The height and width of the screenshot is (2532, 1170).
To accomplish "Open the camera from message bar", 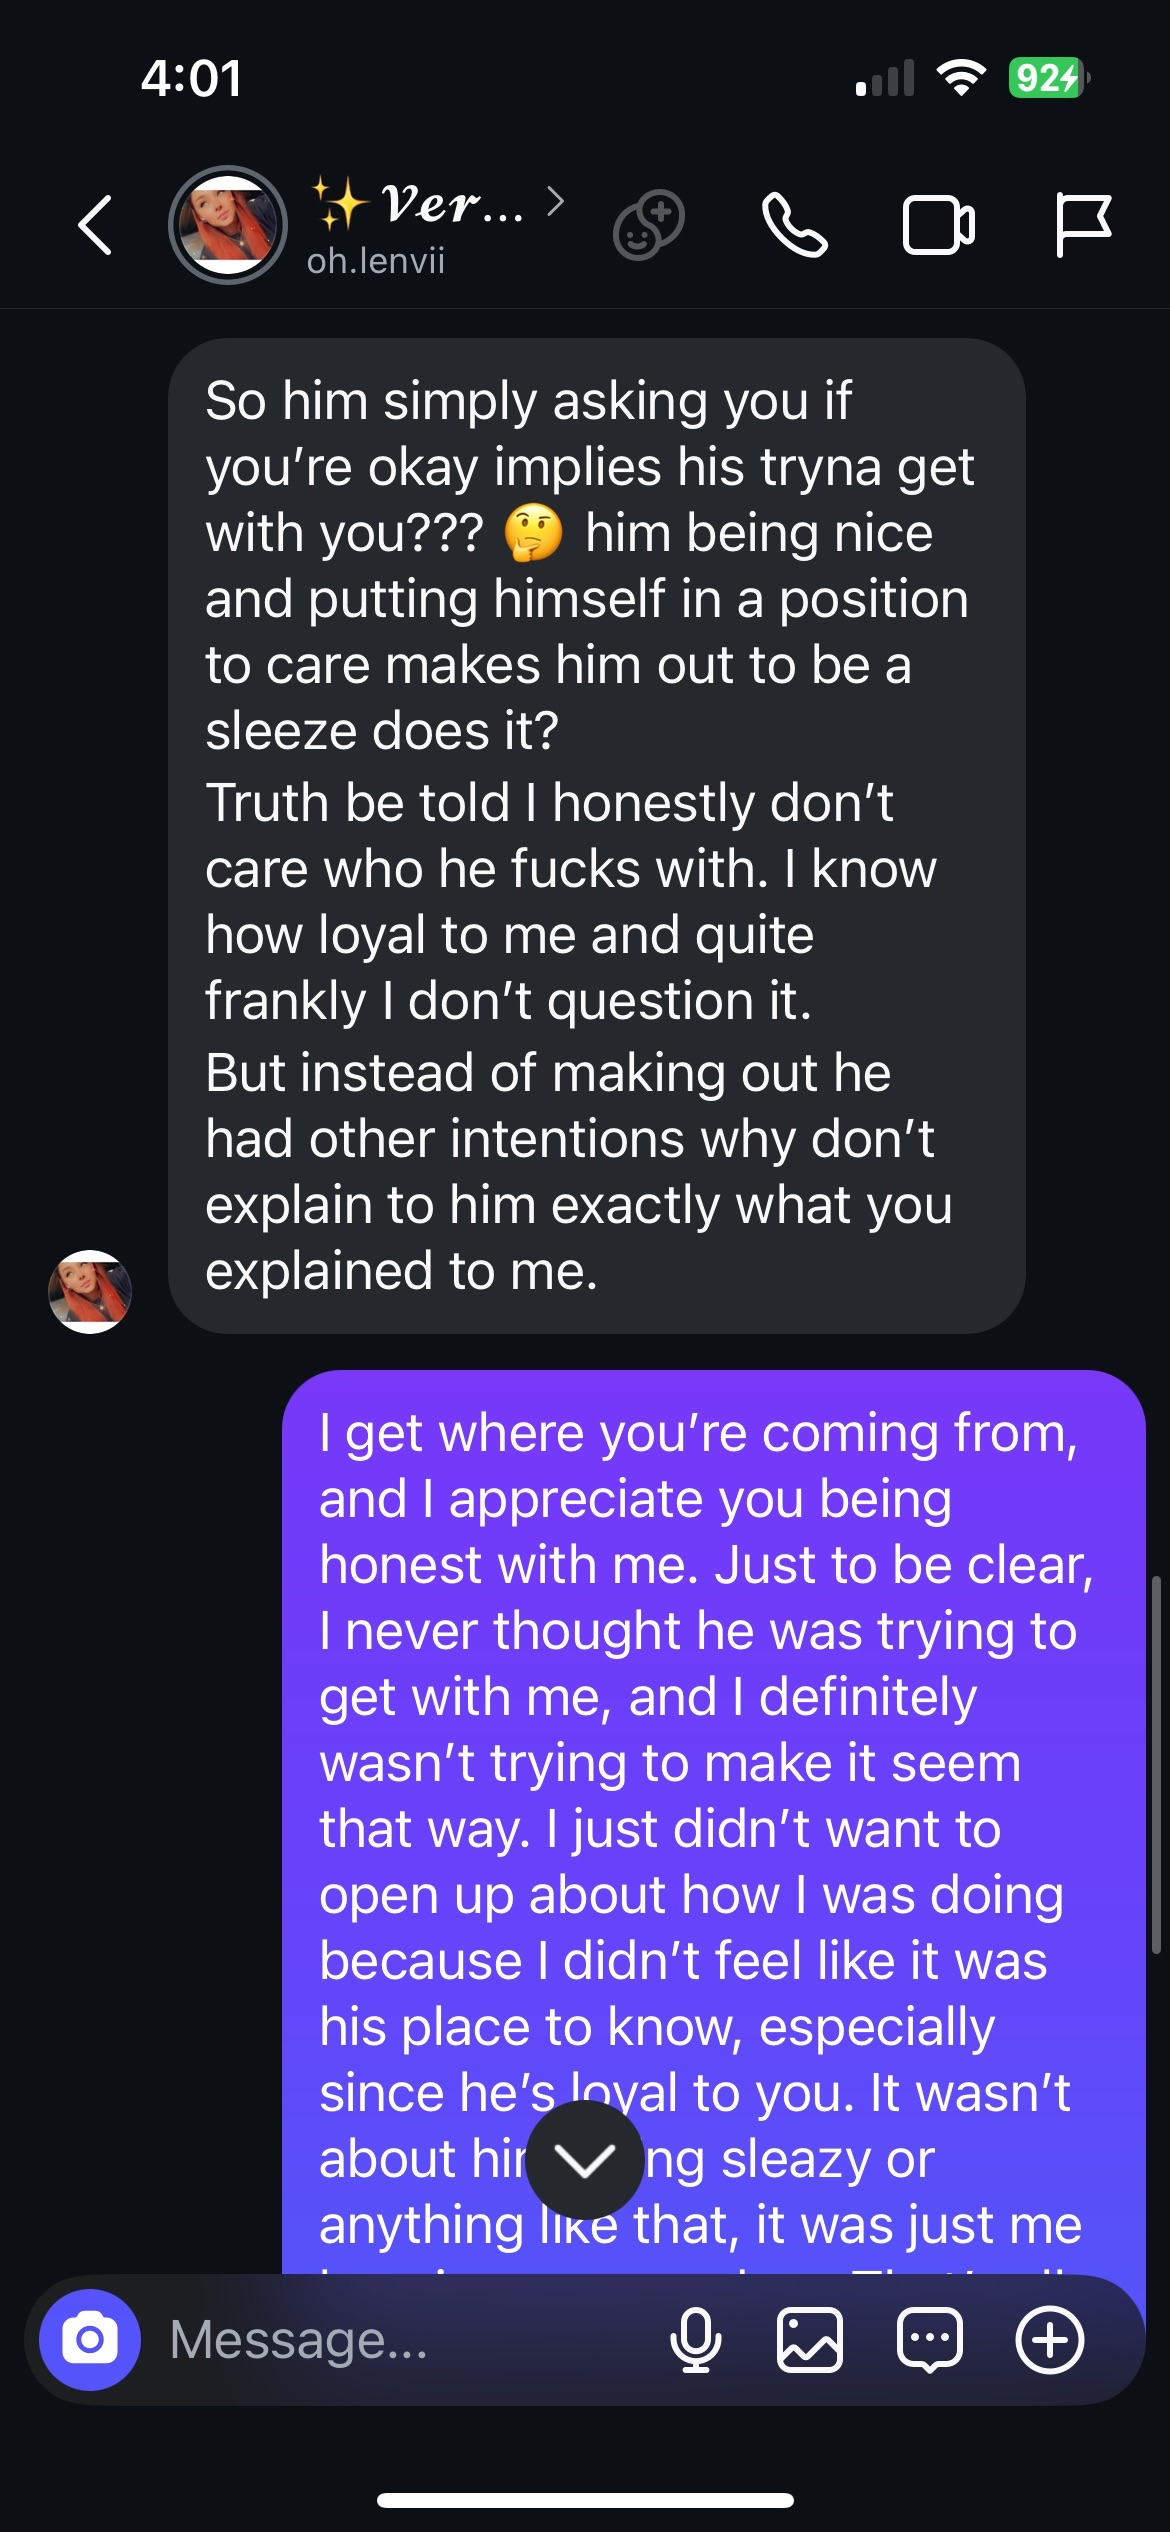I will [90, 2339].
